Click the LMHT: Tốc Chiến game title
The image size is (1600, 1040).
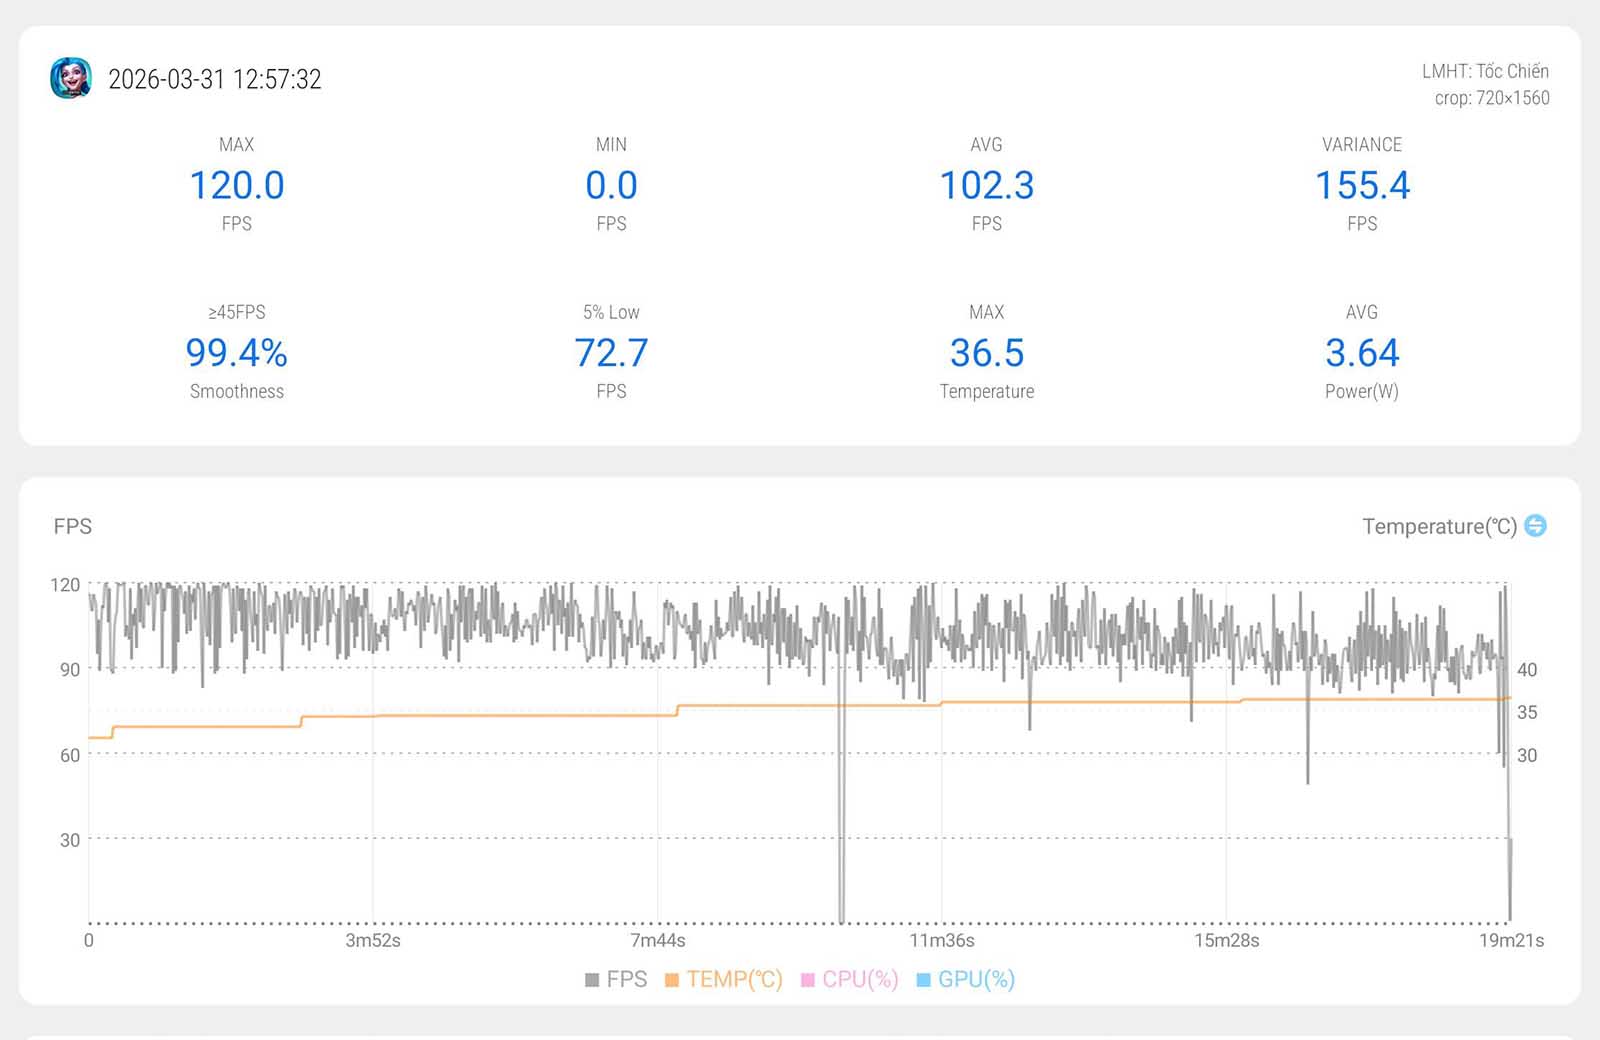[x=1485, y=71]
